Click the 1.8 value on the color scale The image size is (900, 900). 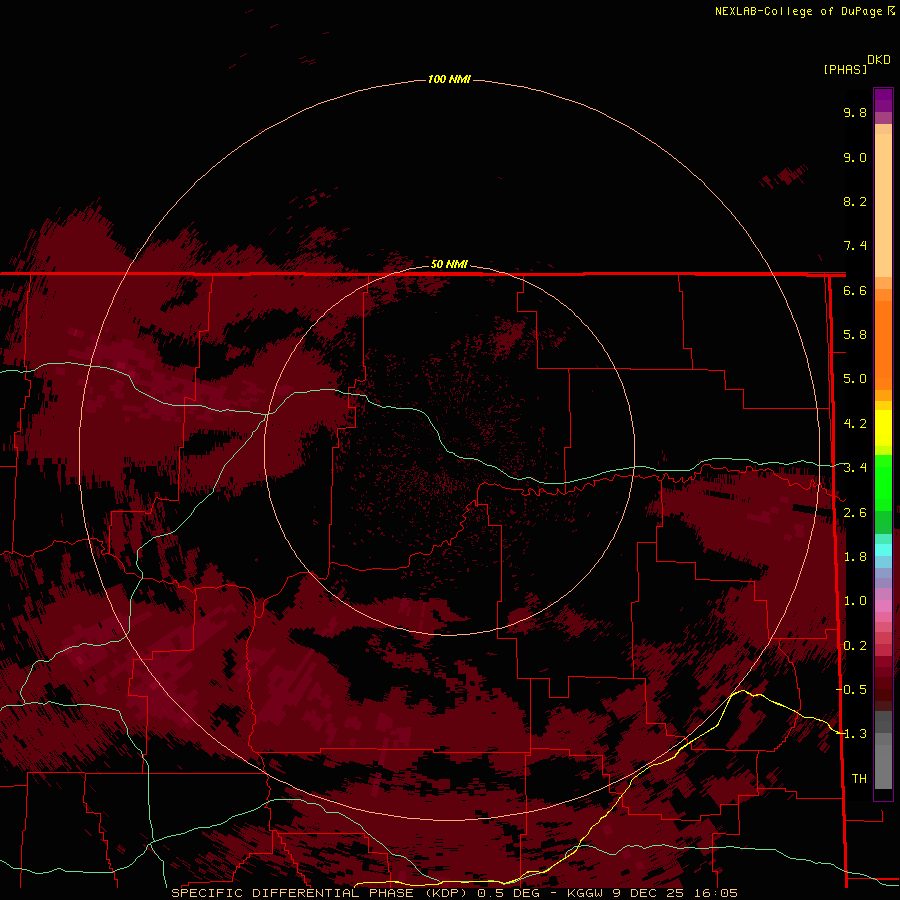(x=855, y=557)
